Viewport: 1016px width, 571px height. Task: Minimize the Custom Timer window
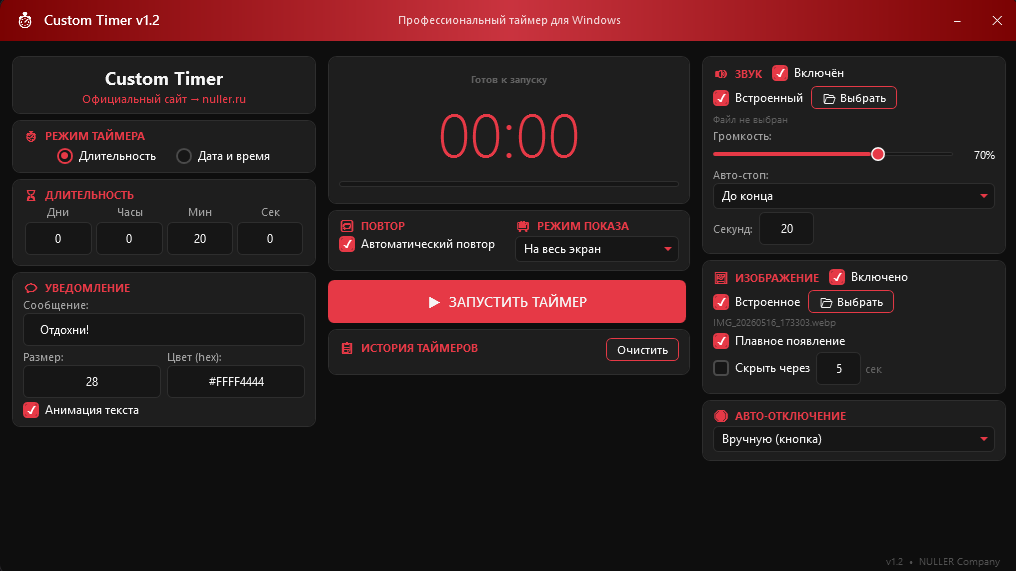coord(957,21)
